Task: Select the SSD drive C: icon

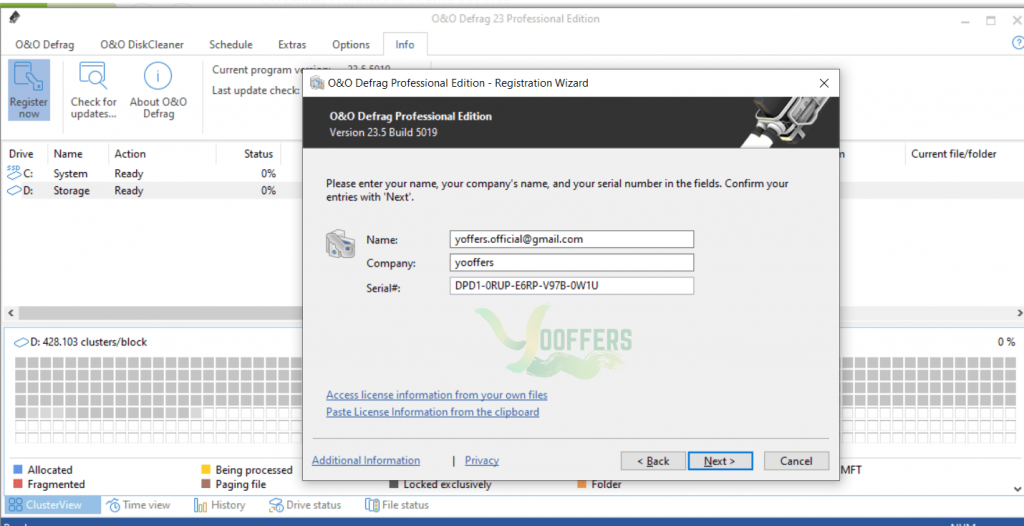Action: (14, 173)
